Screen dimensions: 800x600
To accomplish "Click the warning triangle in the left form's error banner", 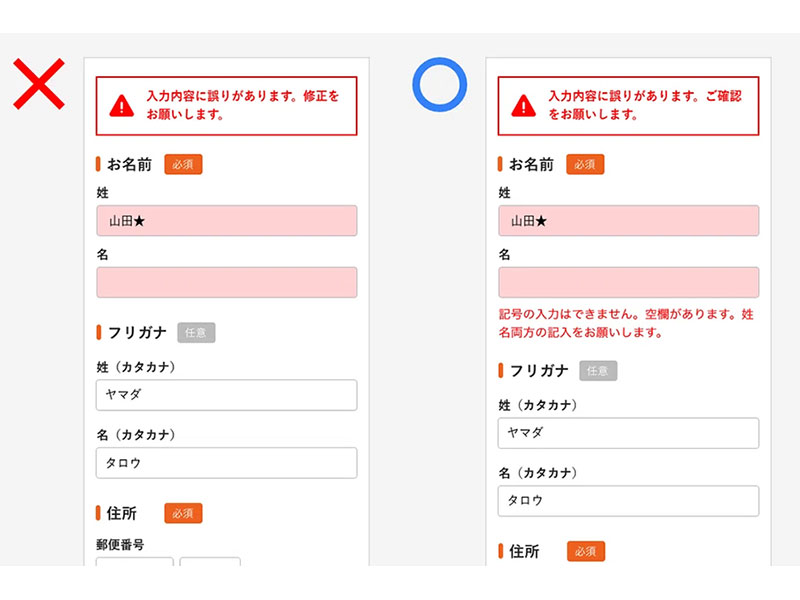I will pyautogui.click(x=122, y=105).
